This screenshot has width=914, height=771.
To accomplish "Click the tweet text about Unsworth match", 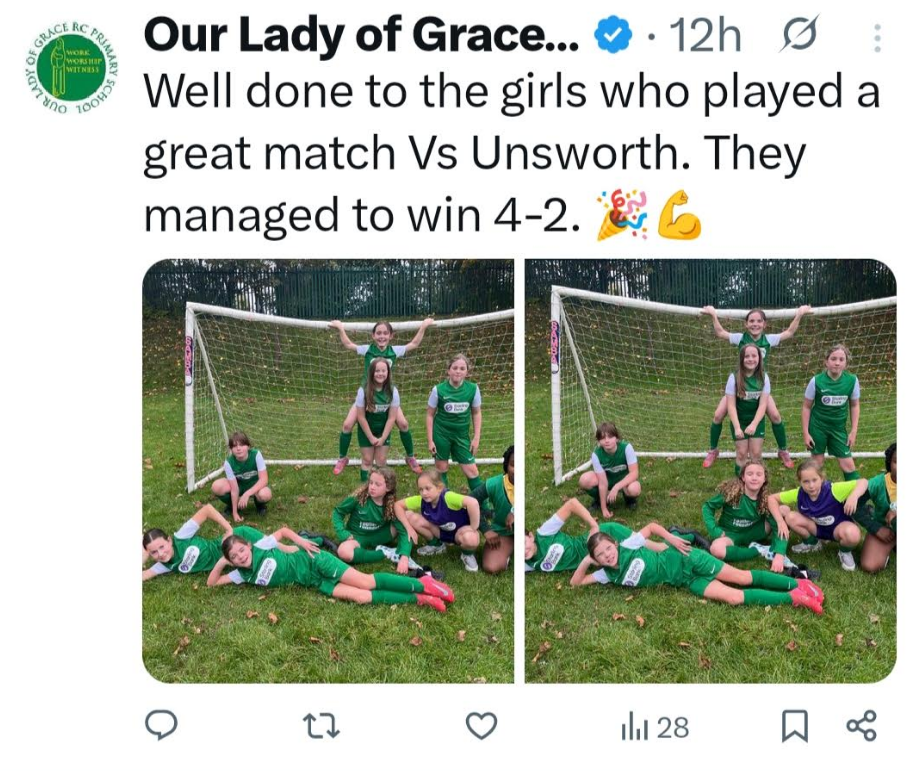I will coord(511,153).
